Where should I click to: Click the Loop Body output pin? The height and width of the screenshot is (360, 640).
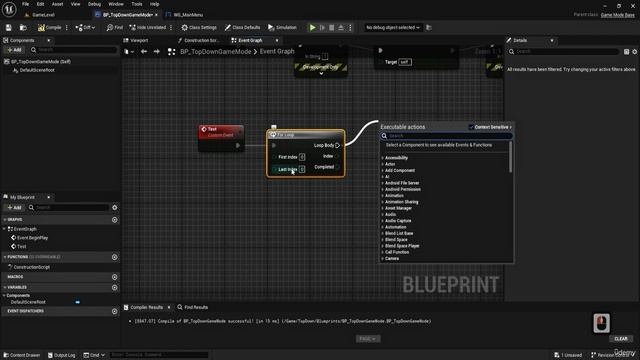point(338,145)
